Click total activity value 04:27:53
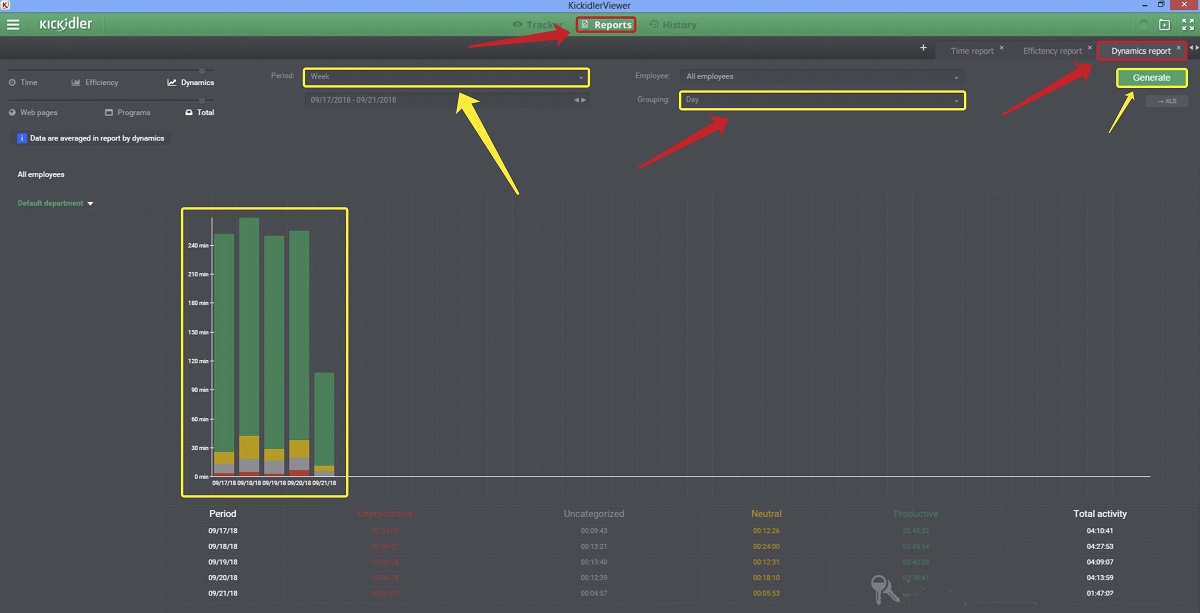The image size is (1200, 613). tap(1100, 547)
